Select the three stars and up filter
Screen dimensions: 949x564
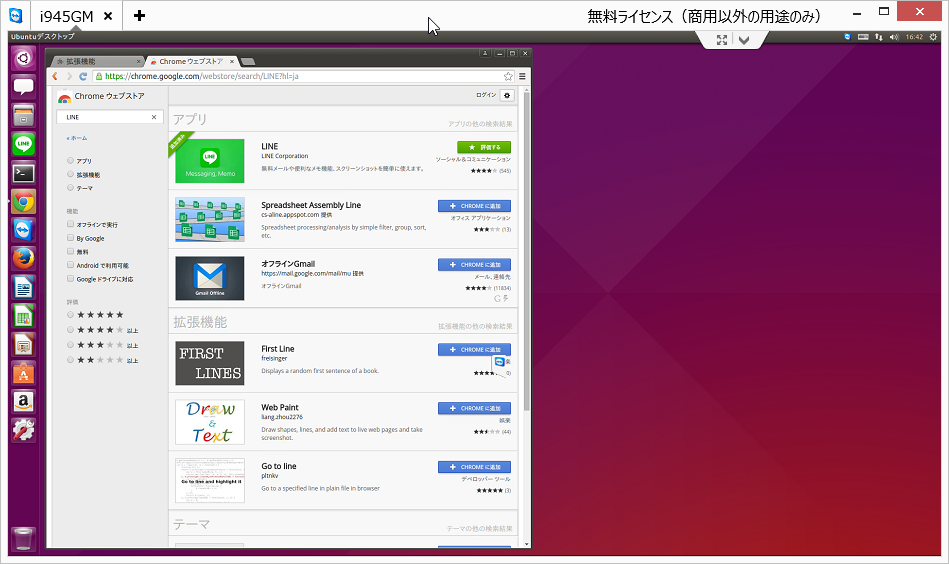pyautogui.click(x=70, y=345)
